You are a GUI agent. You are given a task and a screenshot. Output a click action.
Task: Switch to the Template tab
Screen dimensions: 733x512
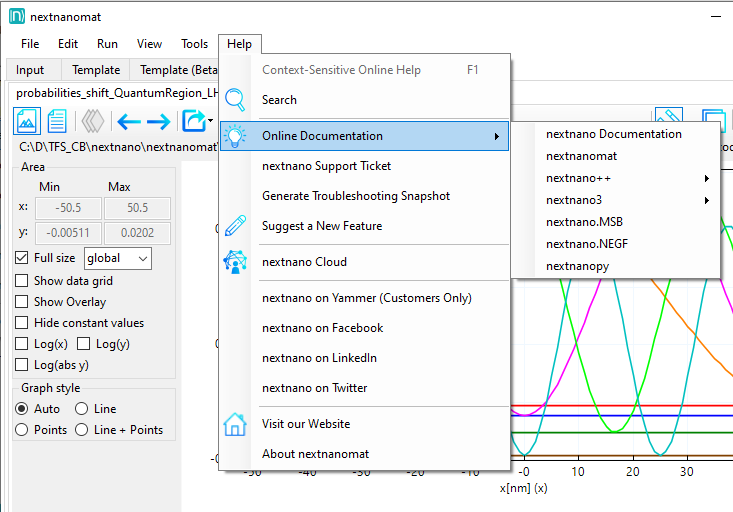(x=96, y=70)
